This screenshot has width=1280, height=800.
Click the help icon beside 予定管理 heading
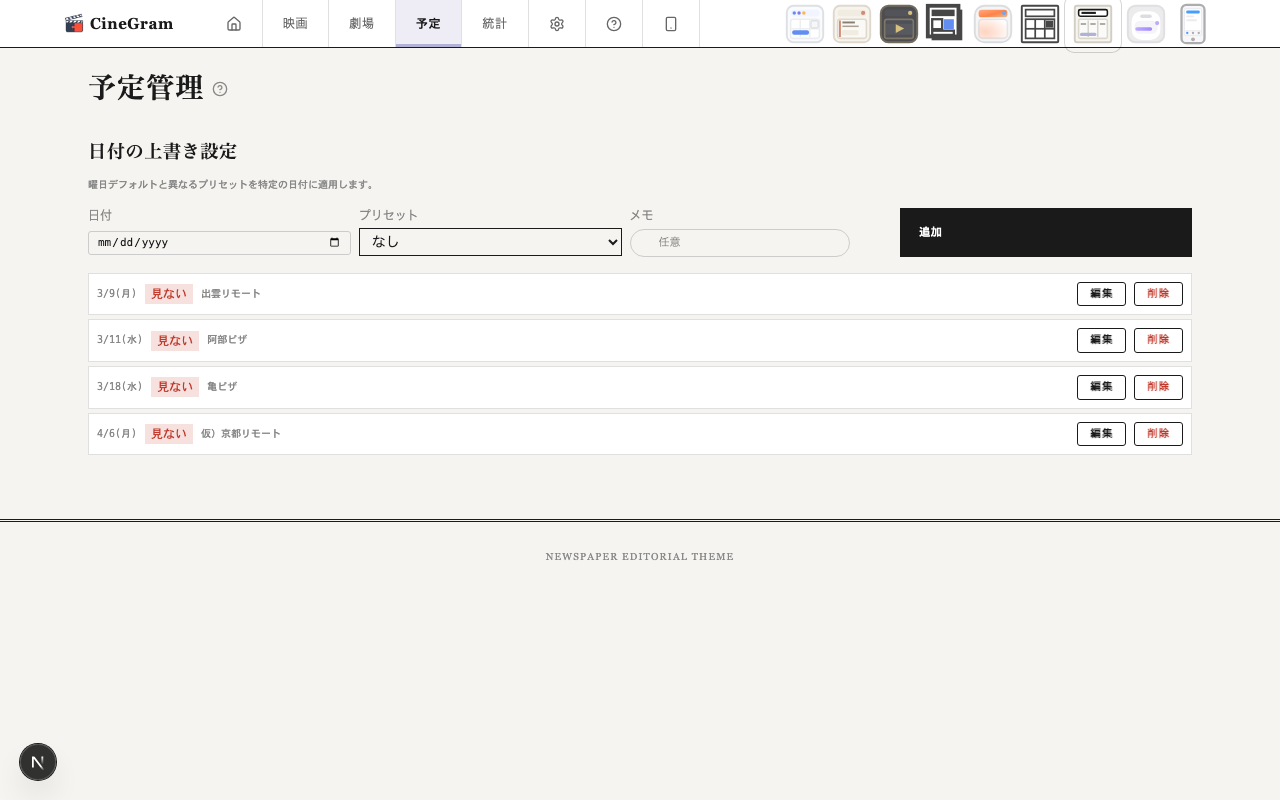tap(220, 89)
